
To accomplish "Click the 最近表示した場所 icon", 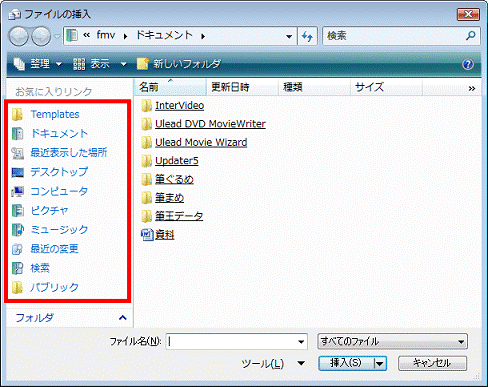I will pos(17,153).
